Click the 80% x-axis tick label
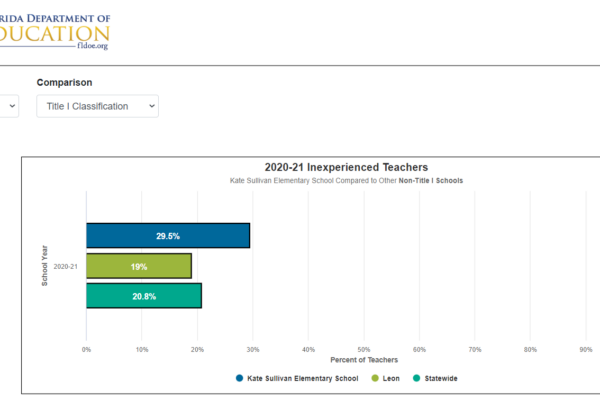Screen dimensions: 600x400 (x=530, y=349)
